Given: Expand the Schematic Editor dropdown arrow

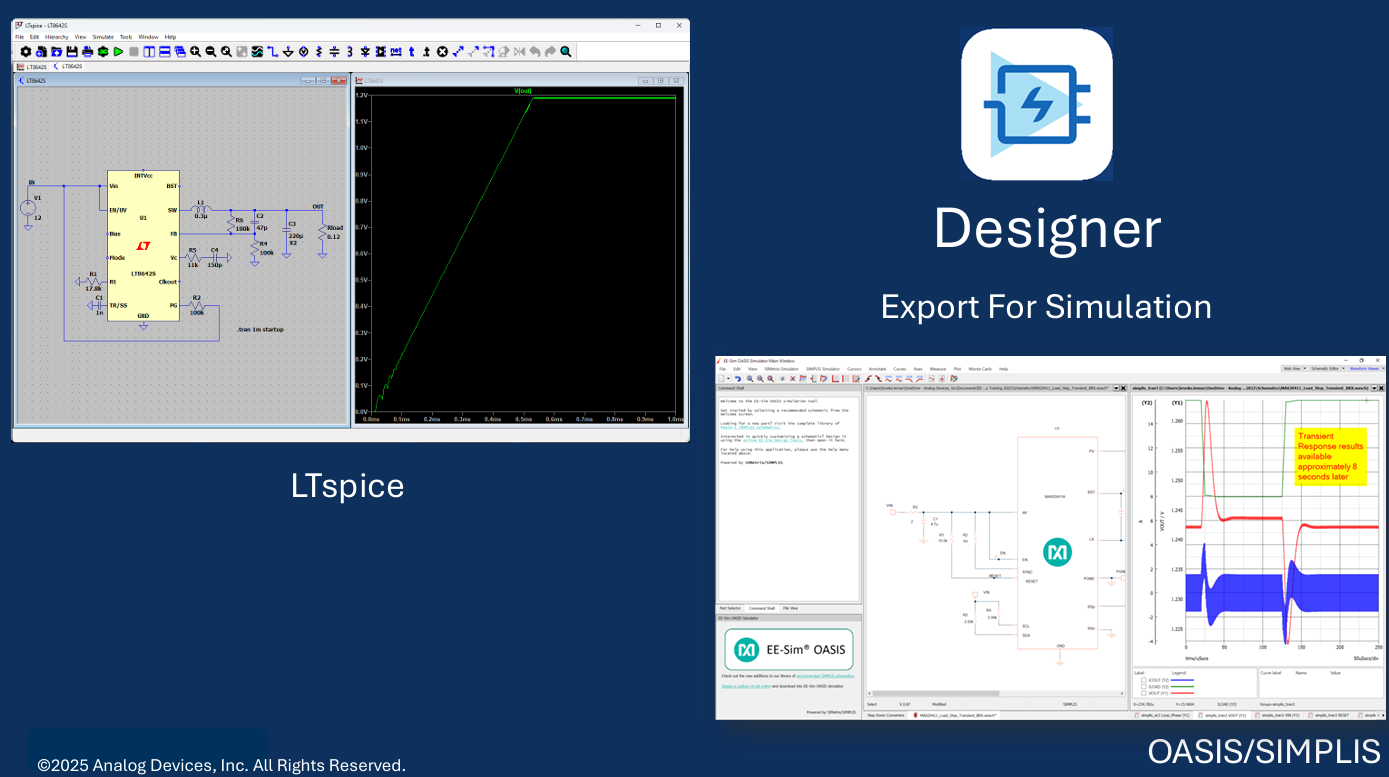Looking at the screenshot, I should pyautogui.click(x=1341, y=368).
